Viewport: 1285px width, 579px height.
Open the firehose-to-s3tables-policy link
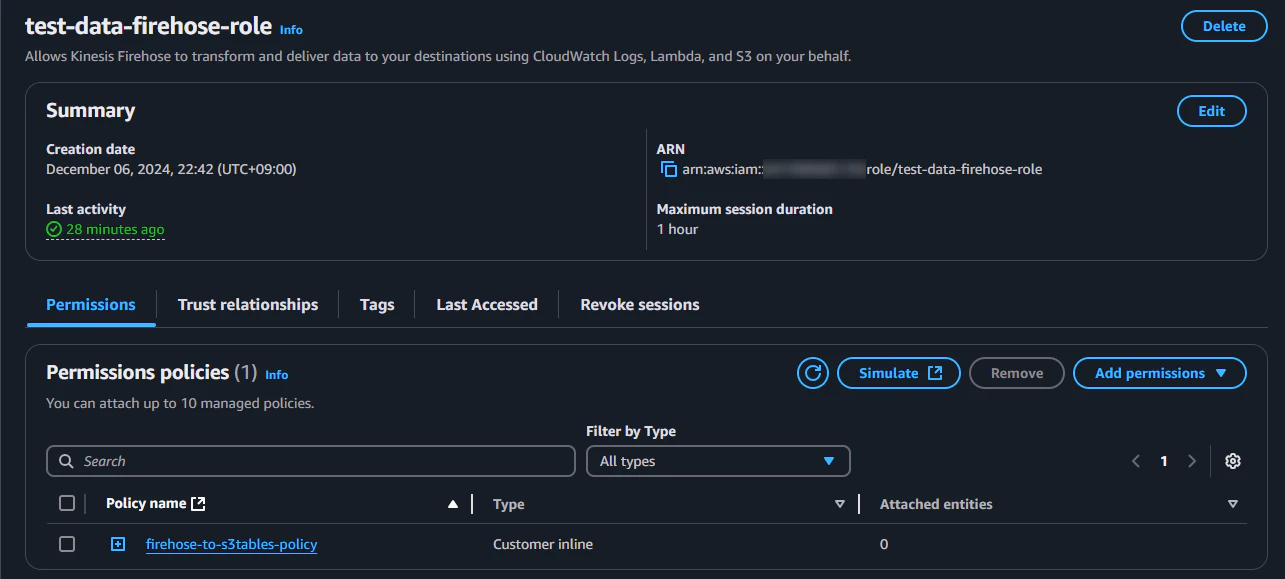(232, 544)
